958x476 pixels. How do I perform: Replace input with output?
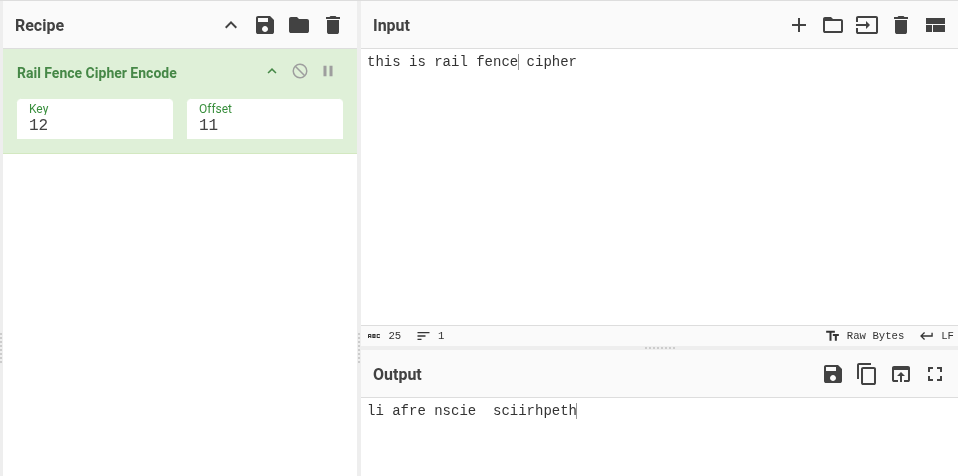901,374
